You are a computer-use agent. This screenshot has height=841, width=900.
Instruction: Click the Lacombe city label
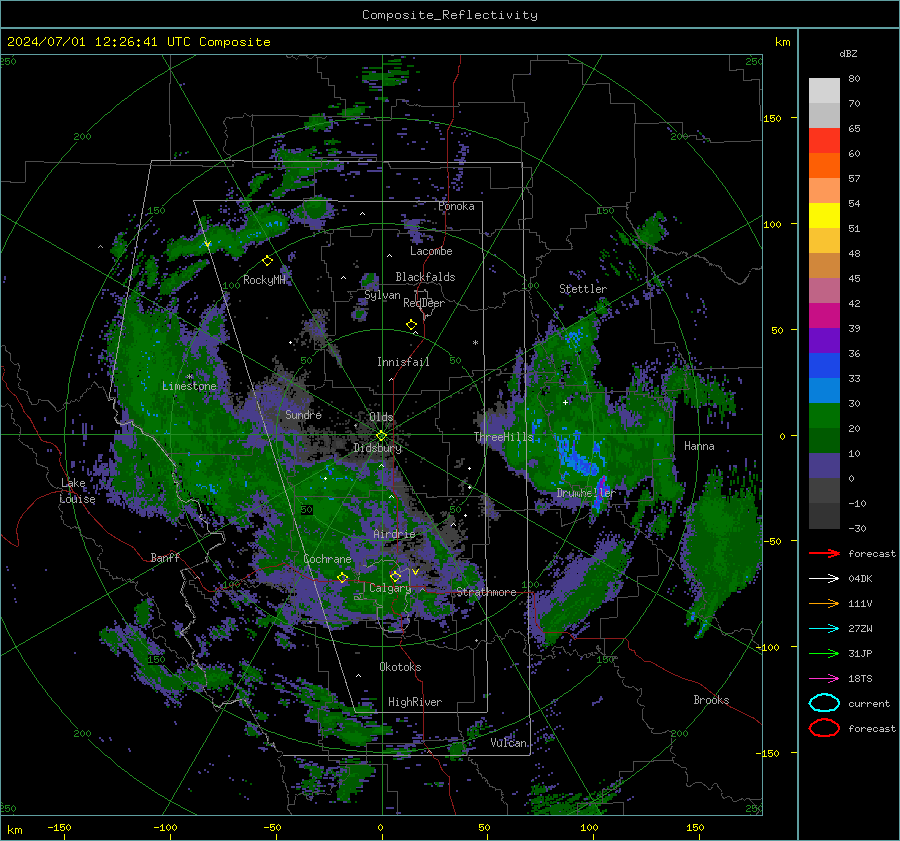coord(431,251)
